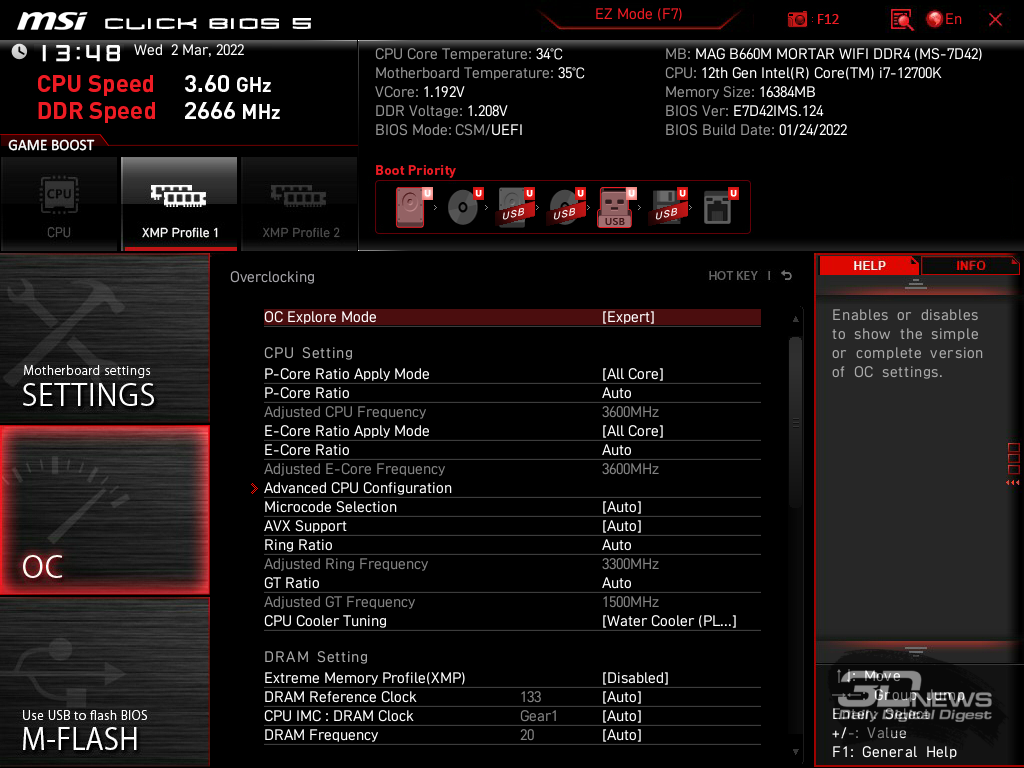Select the P-Core Ratio Auto field
The image size is (1024, 768).
[512, 393]
